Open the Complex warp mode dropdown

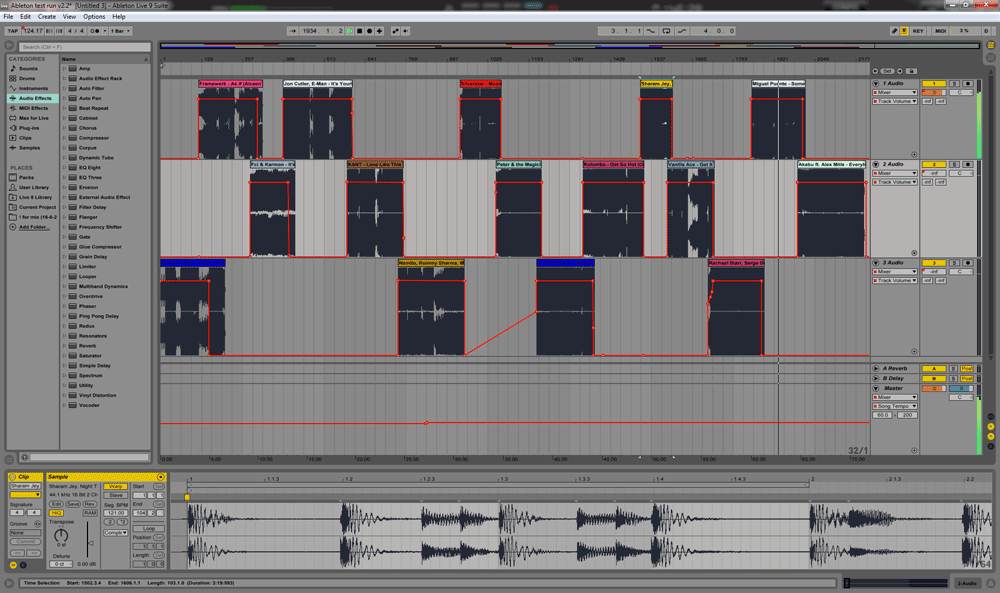[x=115, y=532]
